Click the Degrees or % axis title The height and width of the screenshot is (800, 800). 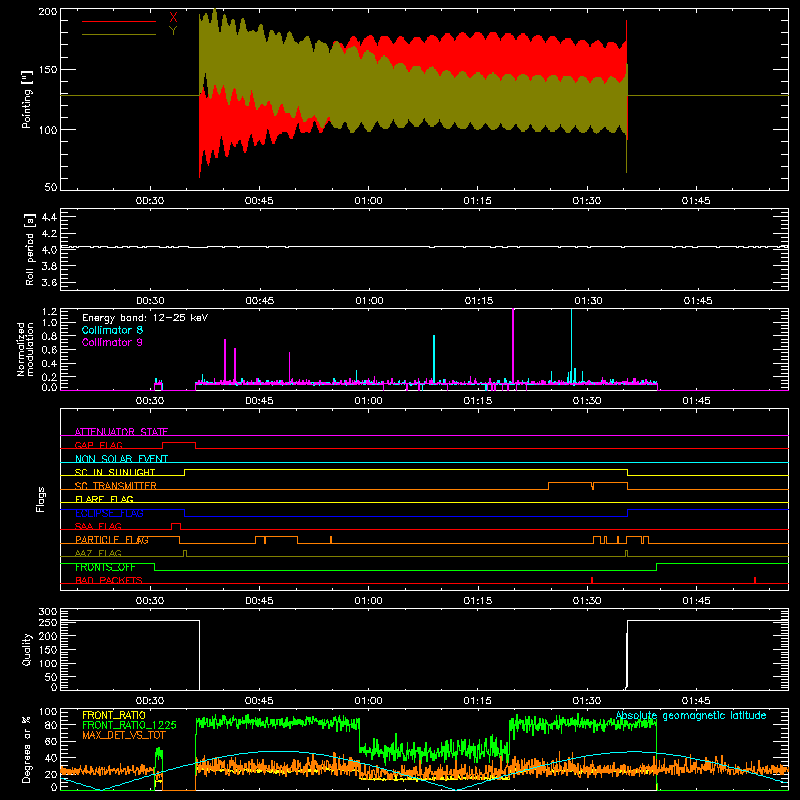[x=27, y=749]
